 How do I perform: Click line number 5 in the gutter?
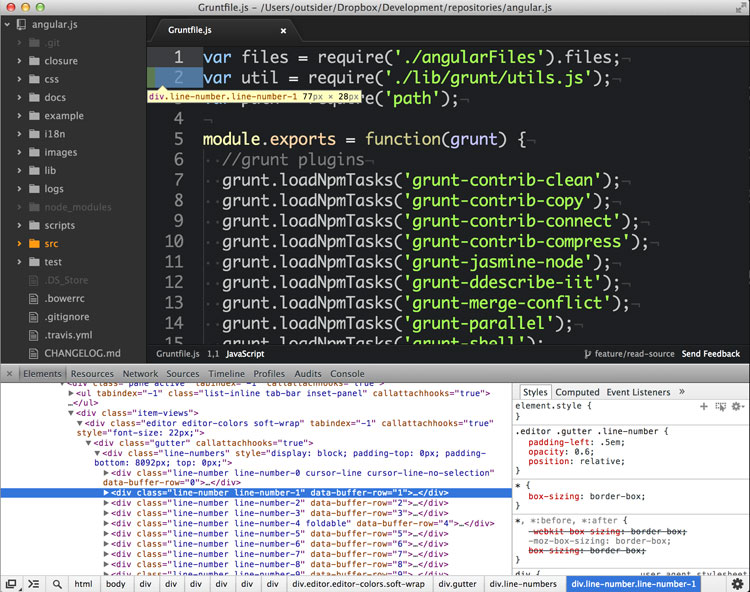coord(178,139)
